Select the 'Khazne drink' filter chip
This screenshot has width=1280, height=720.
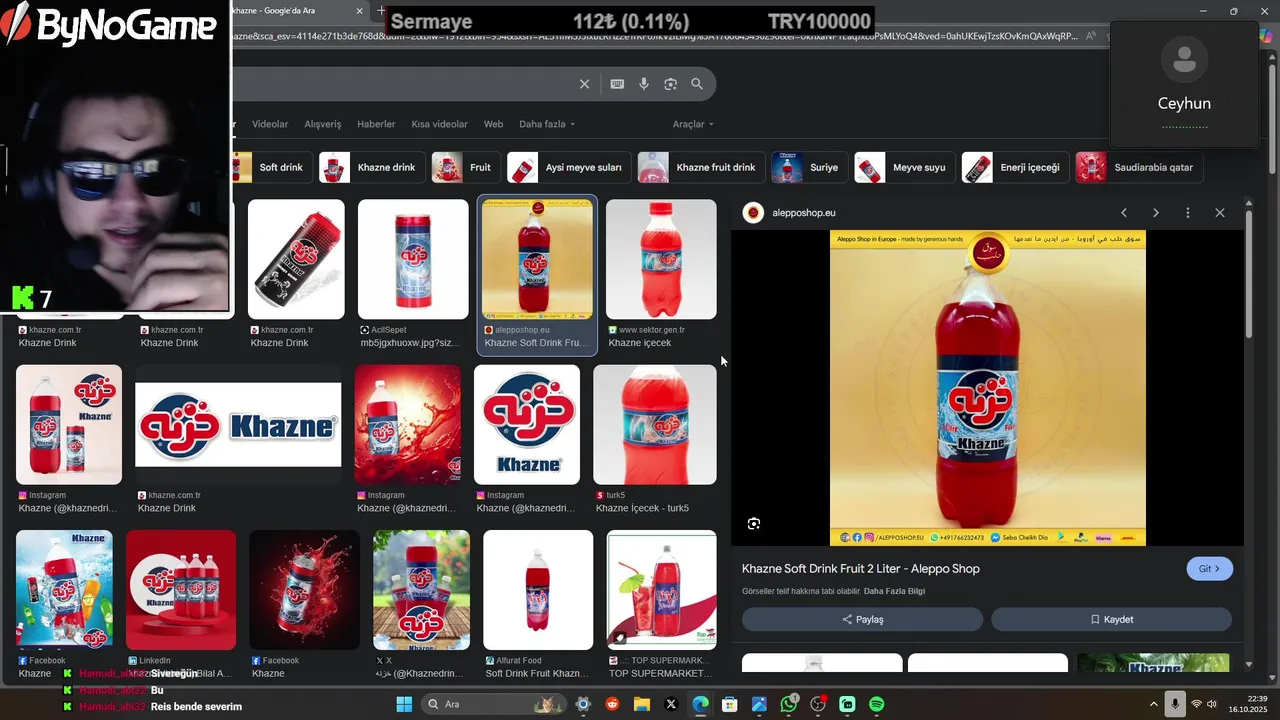click(x=372, y=167)
